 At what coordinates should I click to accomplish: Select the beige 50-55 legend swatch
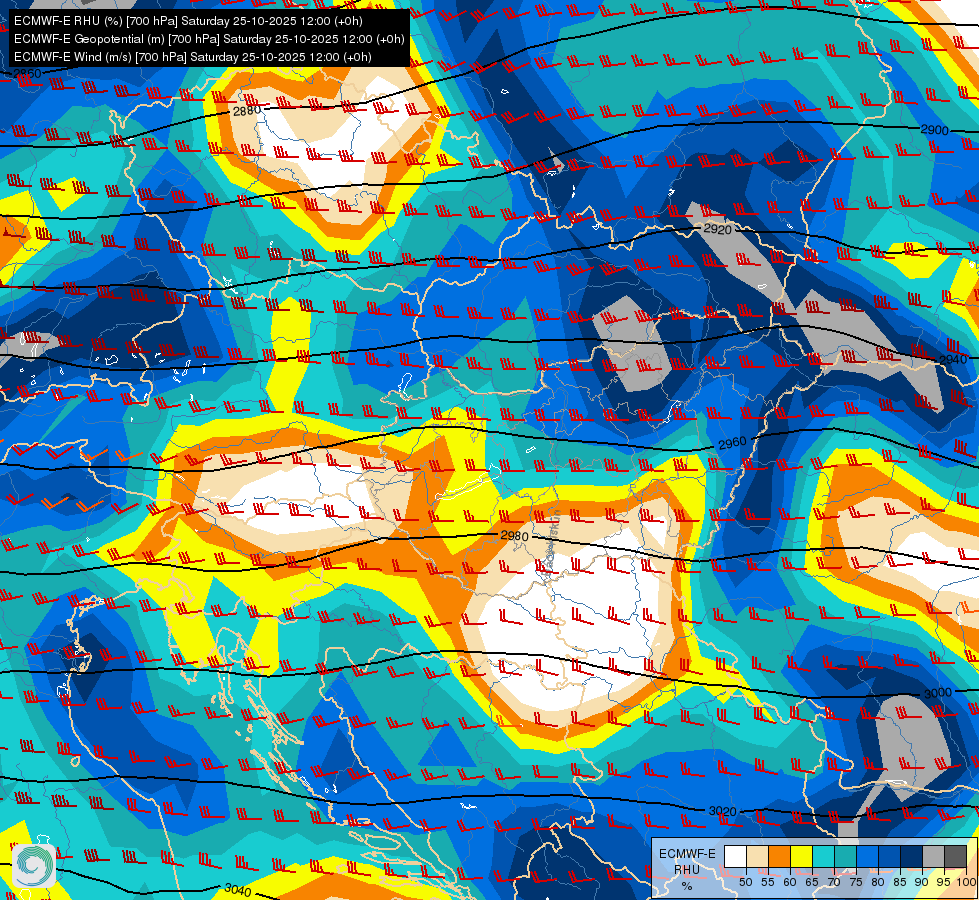point(757,856)
